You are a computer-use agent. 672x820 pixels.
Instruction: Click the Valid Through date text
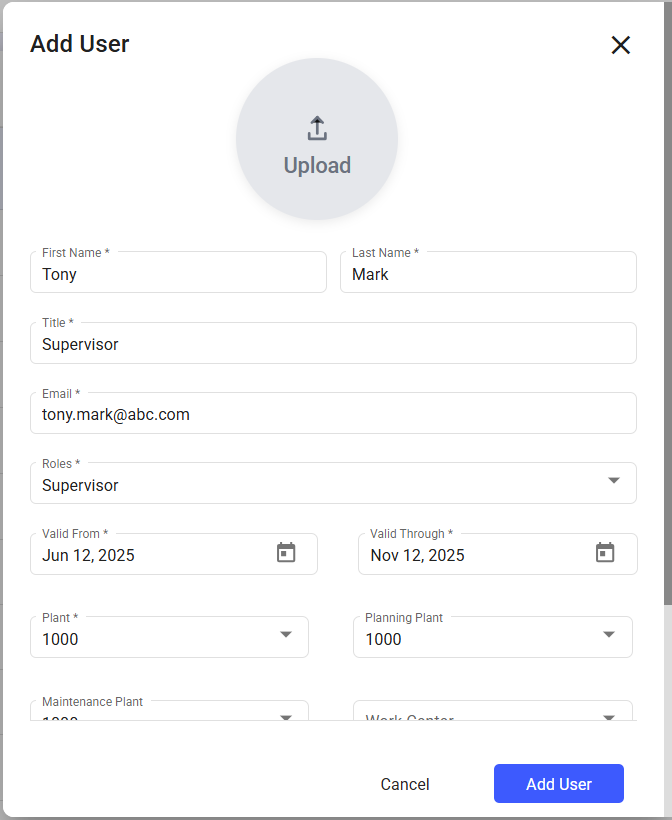(418, 555)
